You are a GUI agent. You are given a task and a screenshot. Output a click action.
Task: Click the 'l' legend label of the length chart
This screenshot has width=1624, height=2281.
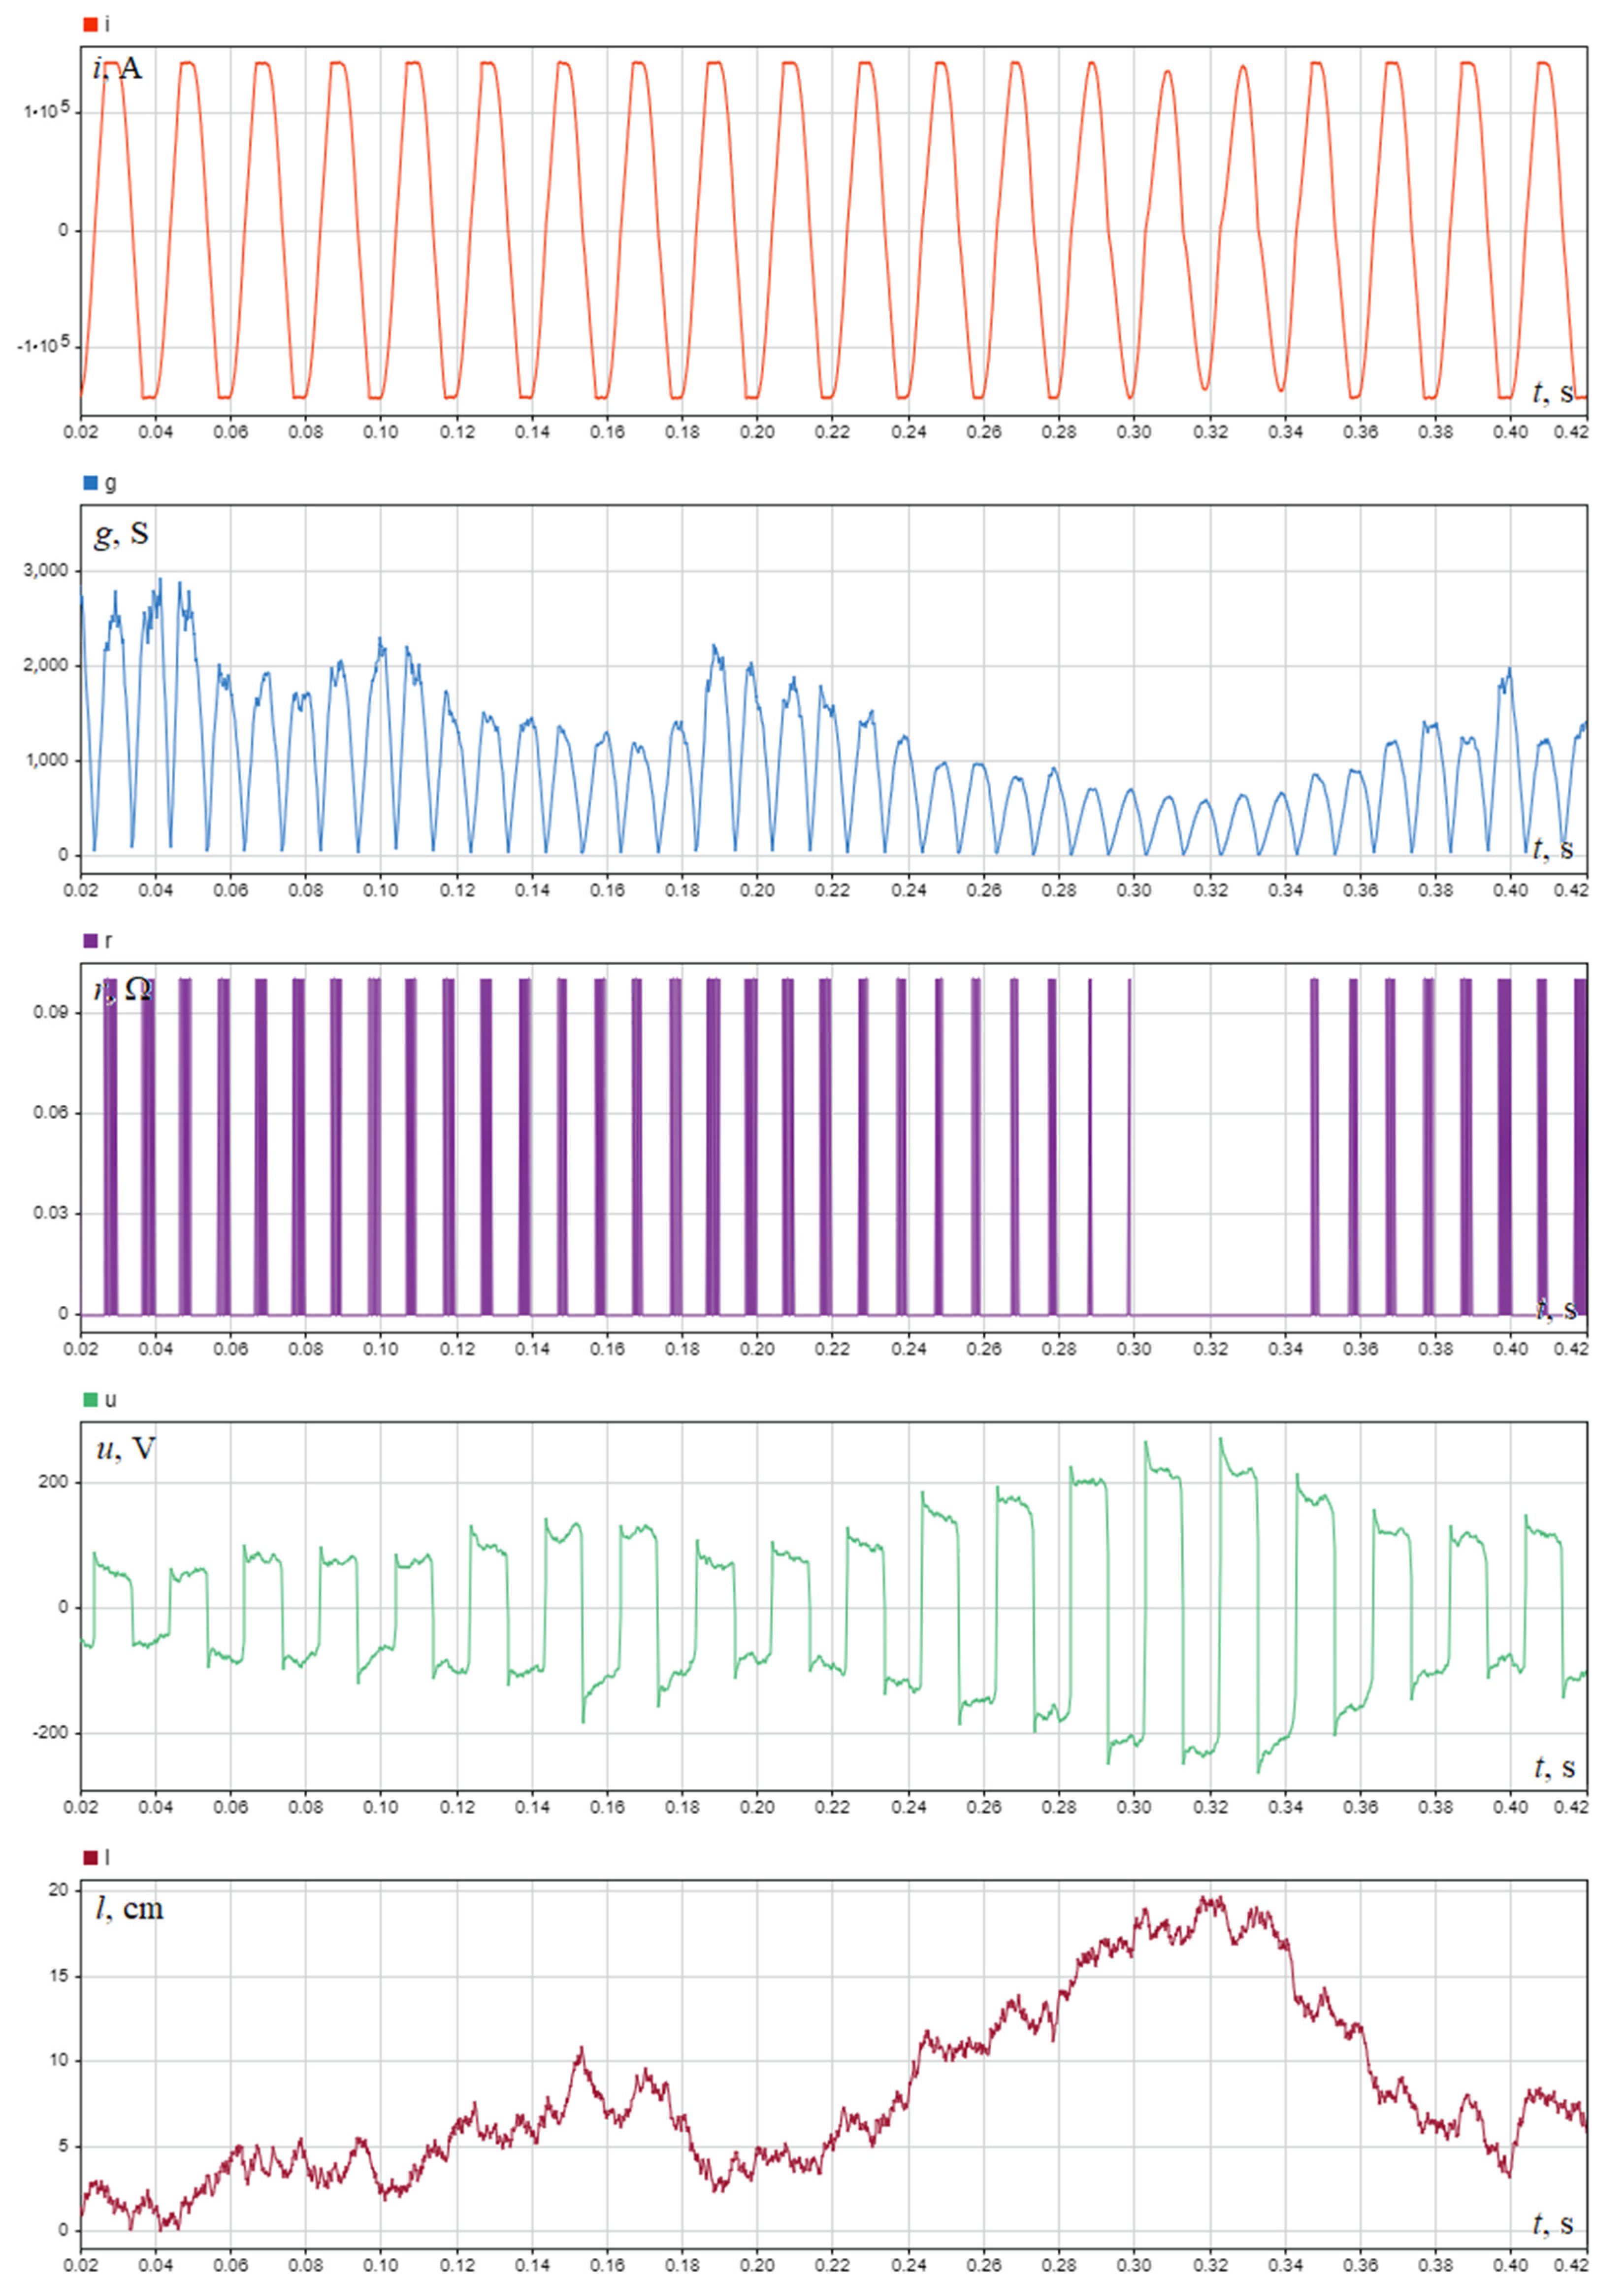pyautogui.click(x=108, y=1858)
